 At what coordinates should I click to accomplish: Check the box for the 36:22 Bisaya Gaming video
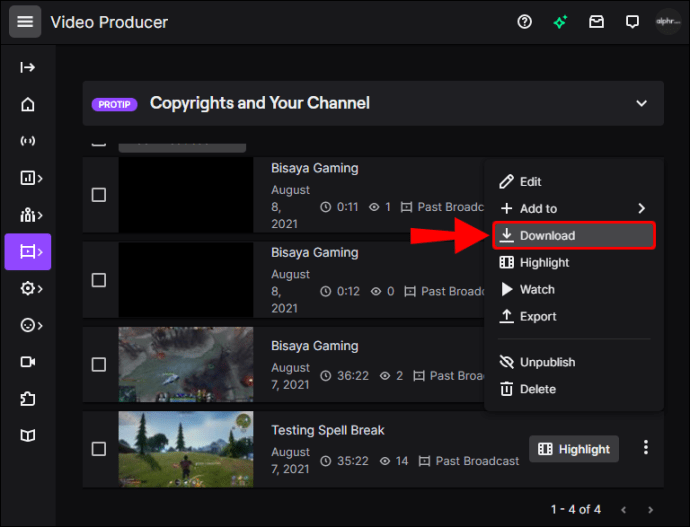[x=99, y=364]
